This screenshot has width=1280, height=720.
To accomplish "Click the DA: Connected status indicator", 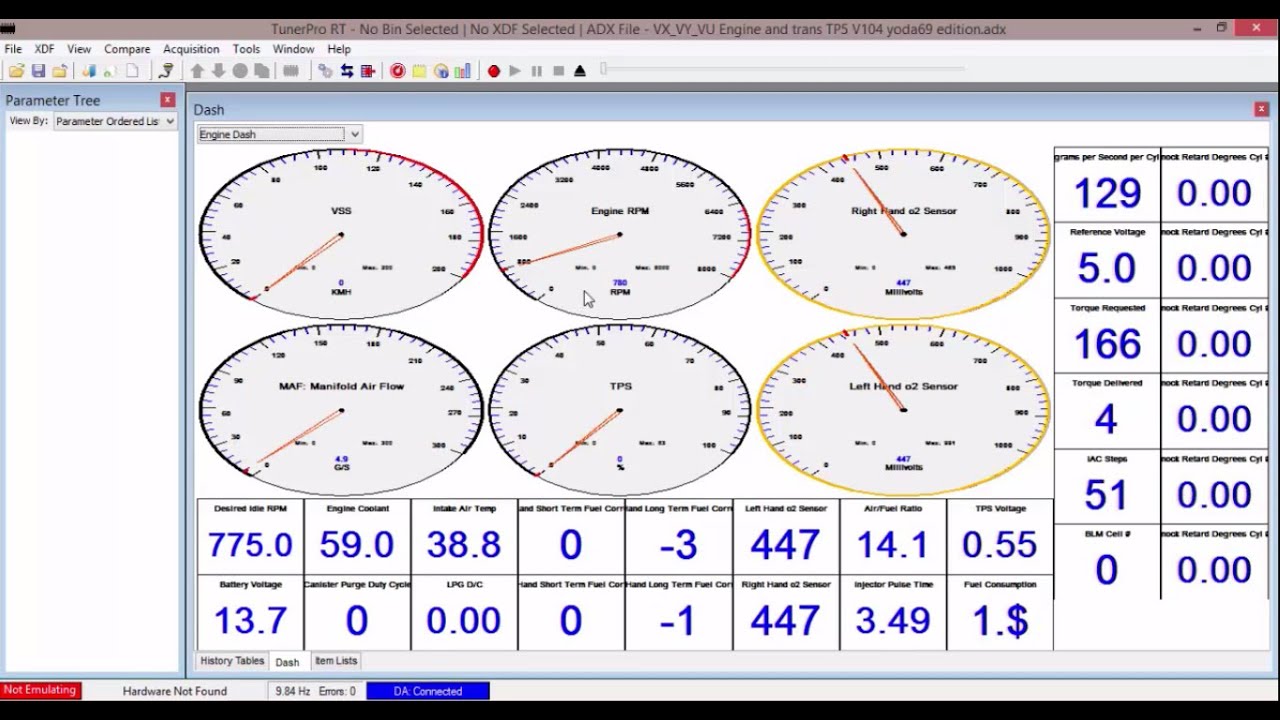I will pos(428,691).
